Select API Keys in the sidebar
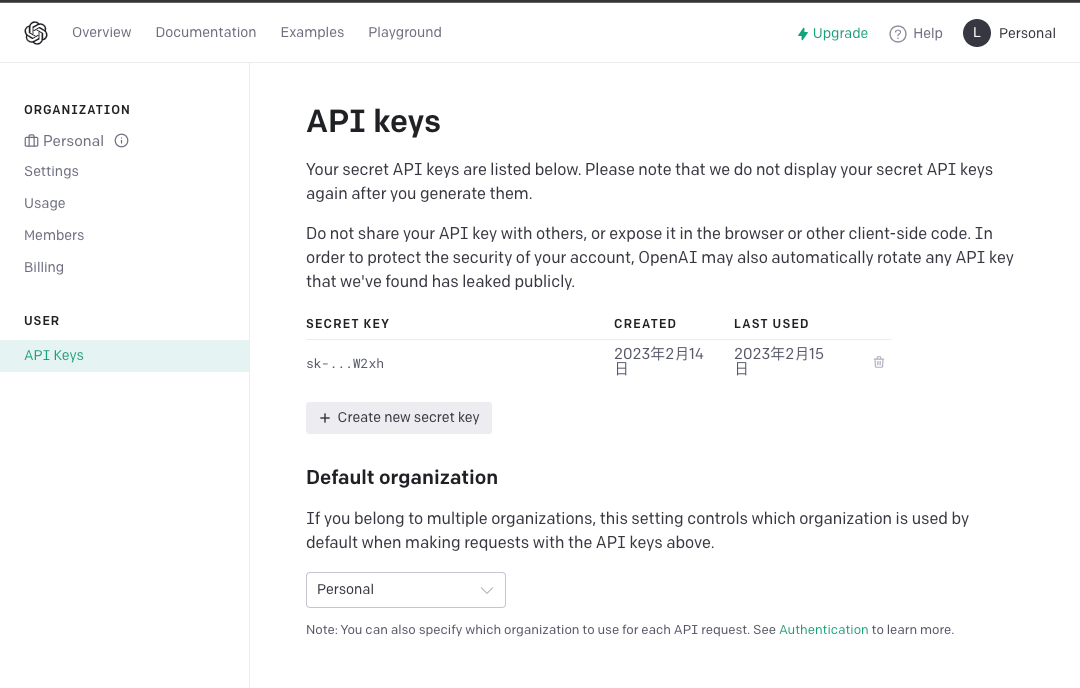The height and width of the screenshot is (688, 1080). [x=54, y=355]
